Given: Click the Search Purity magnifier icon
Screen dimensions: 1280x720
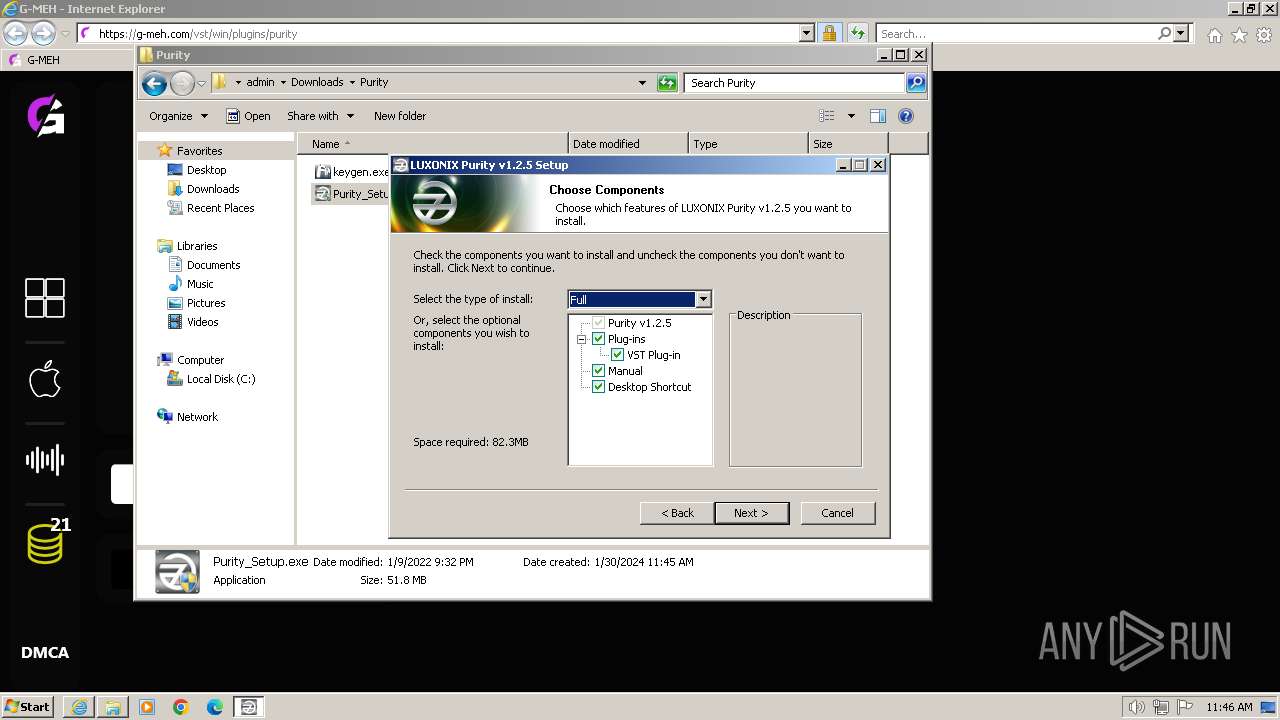Looking at the screenshot, I should click(915, 83).
